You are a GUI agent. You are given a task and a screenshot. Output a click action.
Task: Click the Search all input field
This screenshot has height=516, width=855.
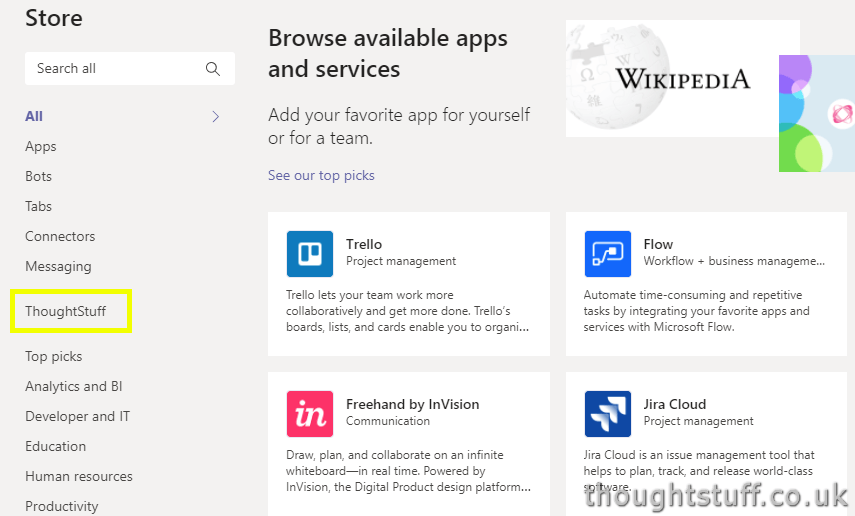tap(130, 68)
